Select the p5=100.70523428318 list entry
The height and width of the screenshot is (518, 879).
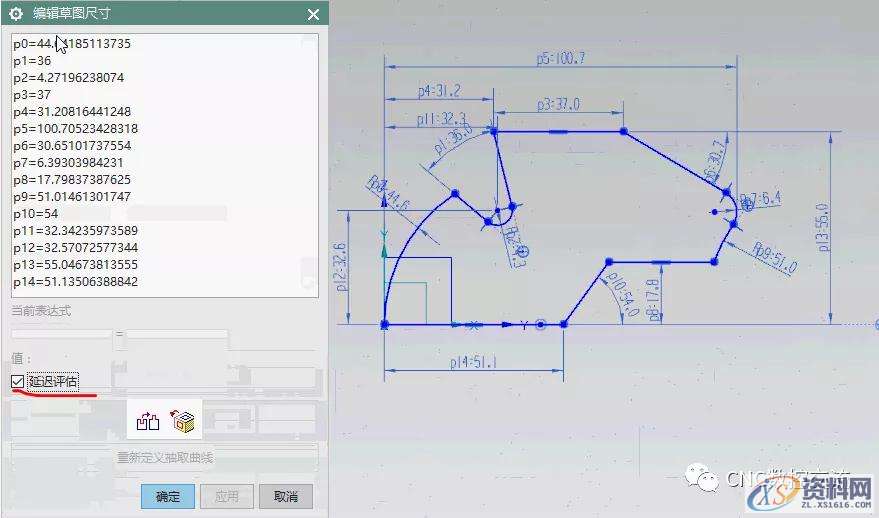pyautogui.click(x=75, y=129)
